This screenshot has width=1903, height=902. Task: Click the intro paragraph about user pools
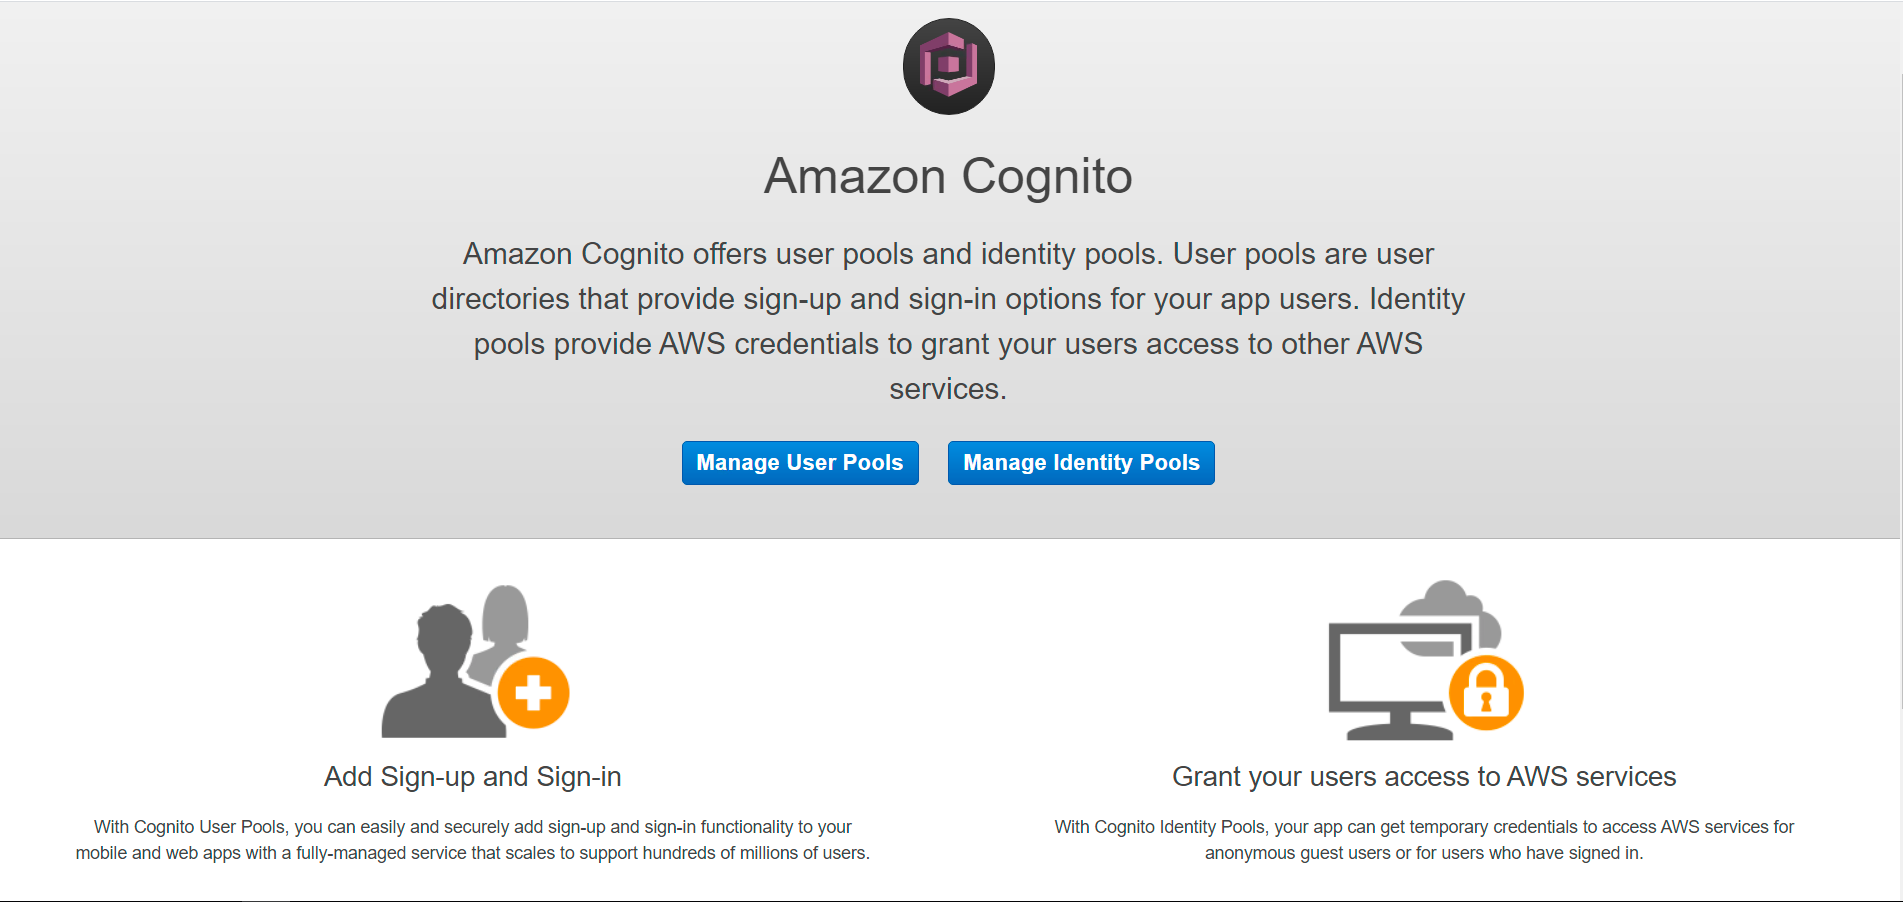pyautogui.click(x=948, y=320)
